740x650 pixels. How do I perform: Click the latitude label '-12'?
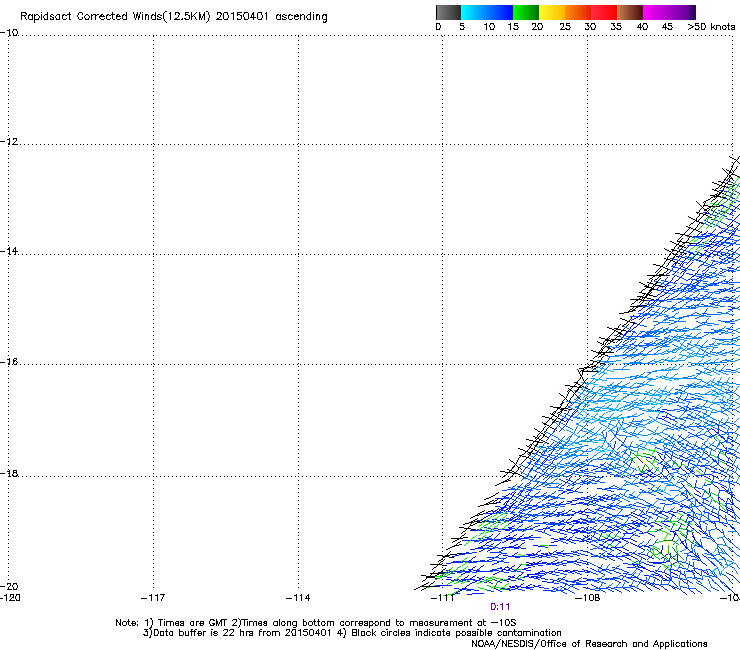point(9,142)
